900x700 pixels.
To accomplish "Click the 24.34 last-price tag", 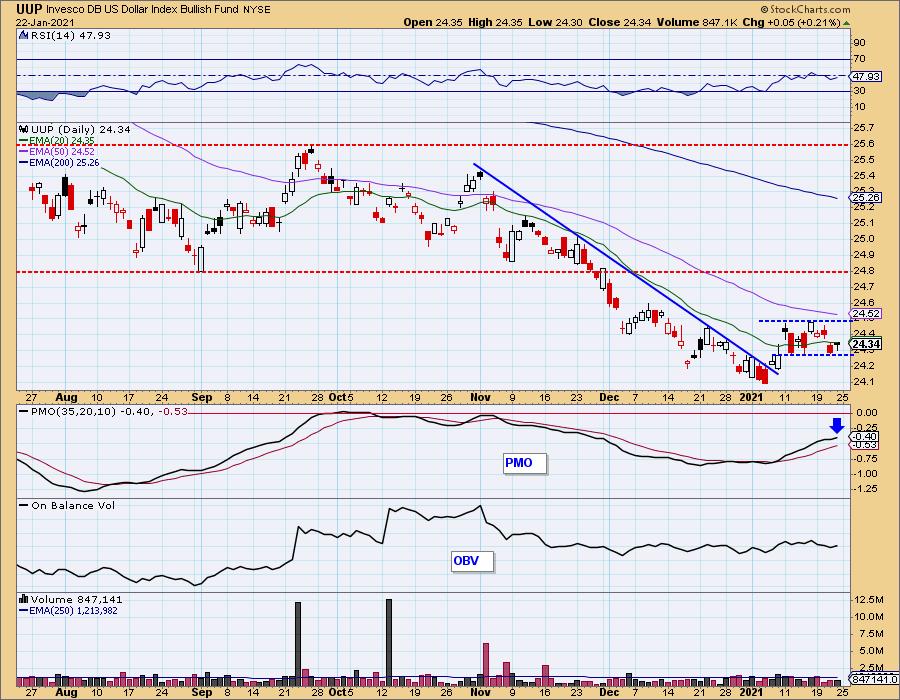I will pos(866,344).
